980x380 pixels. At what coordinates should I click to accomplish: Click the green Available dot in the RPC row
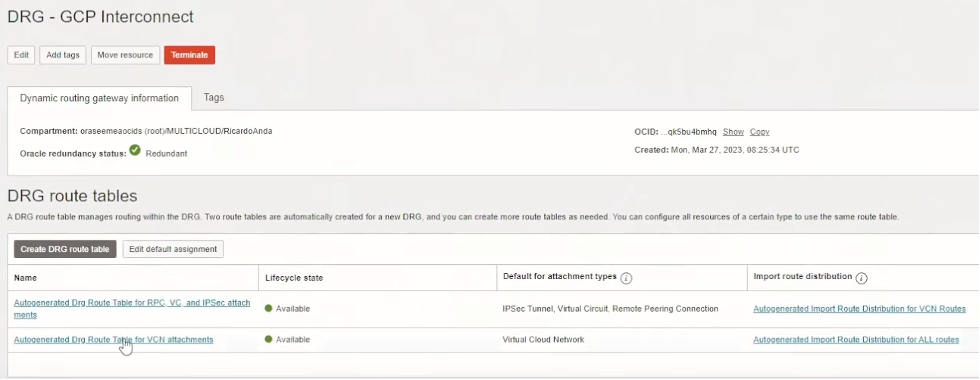(269, 309)
